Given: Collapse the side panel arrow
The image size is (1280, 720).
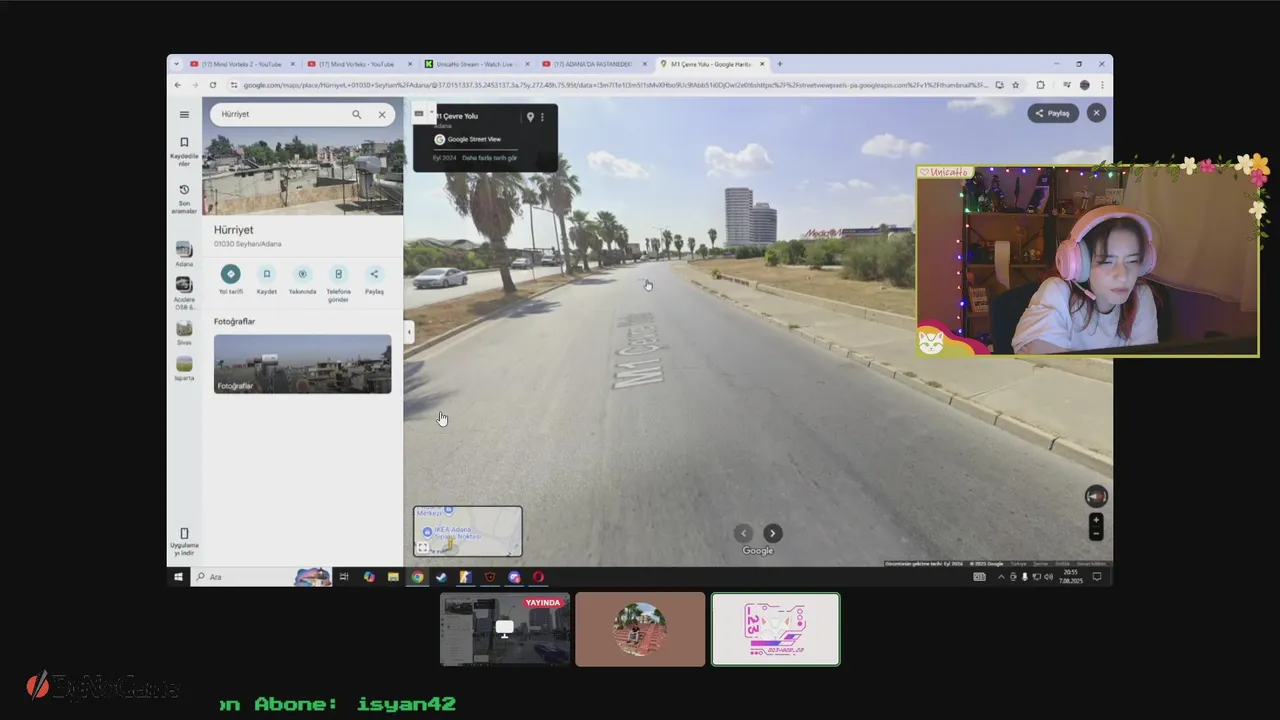Looking at the screenshot, I should click(x=408, y=332).
